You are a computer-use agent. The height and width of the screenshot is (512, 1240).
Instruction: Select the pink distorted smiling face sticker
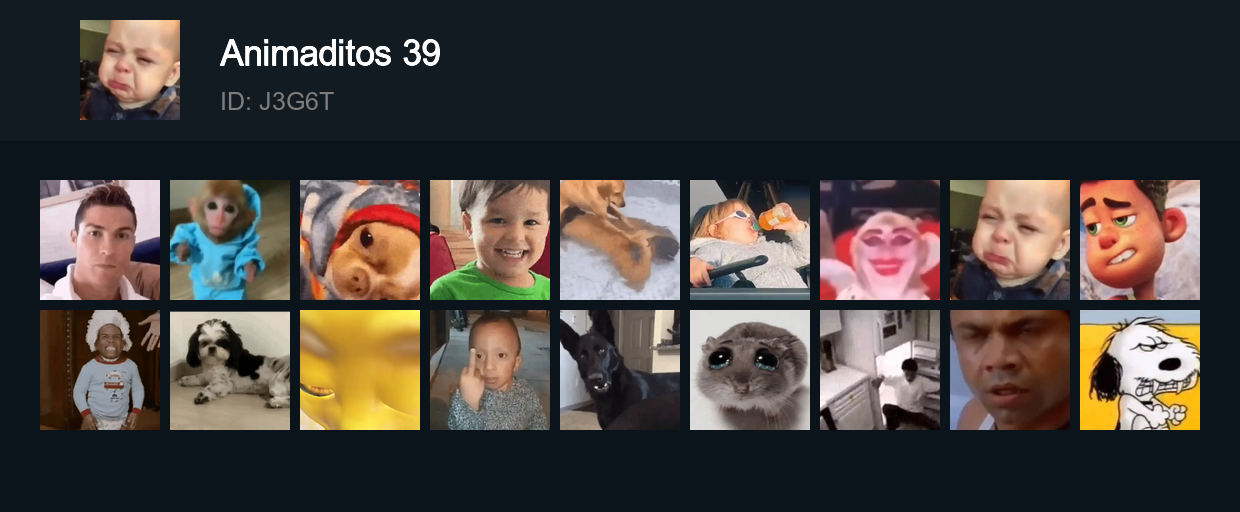(880, 240)
